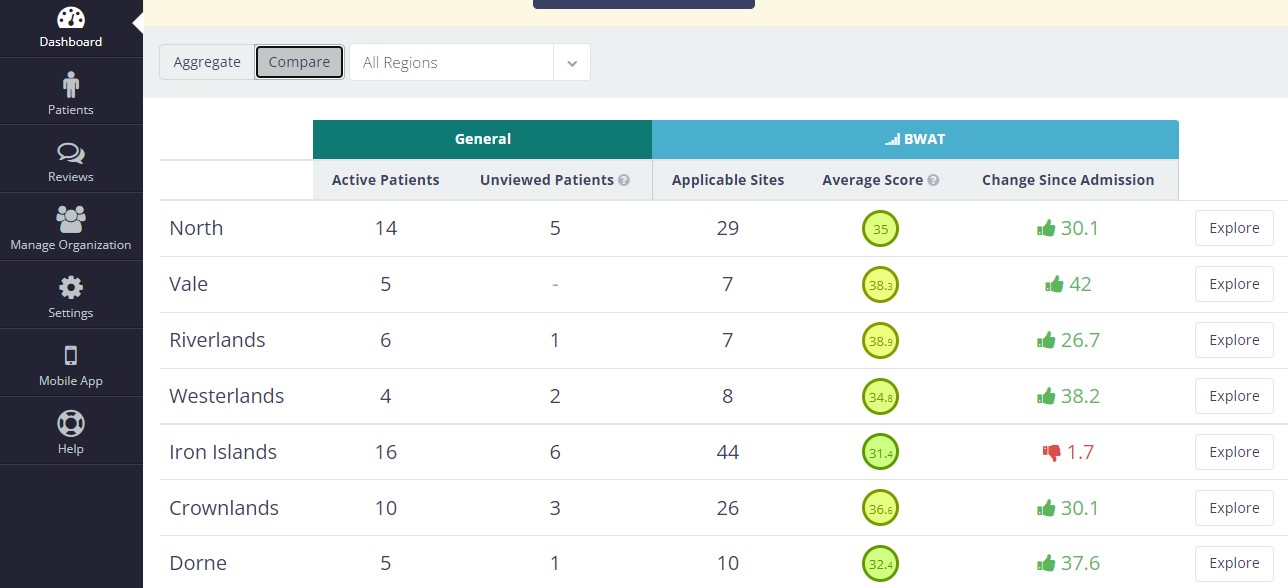Open Help lifebuoy icon
Viewport: 1288px width, 588px height.
71,423
